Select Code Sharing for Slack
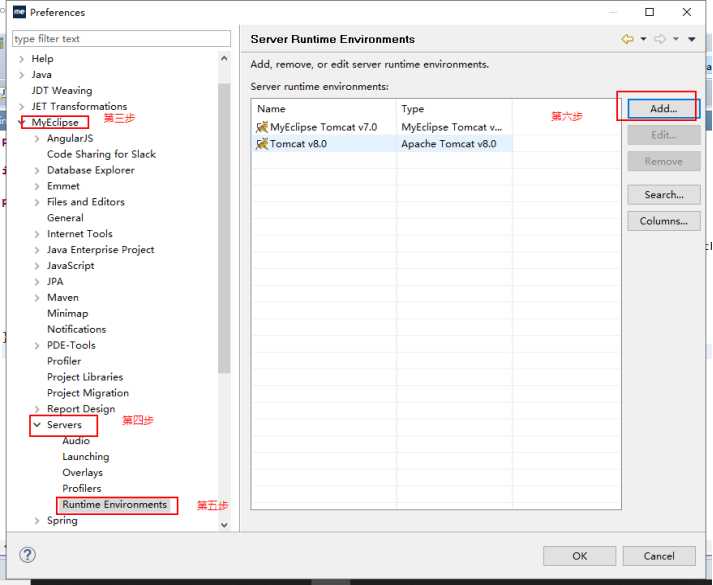 tap(101, 154)
